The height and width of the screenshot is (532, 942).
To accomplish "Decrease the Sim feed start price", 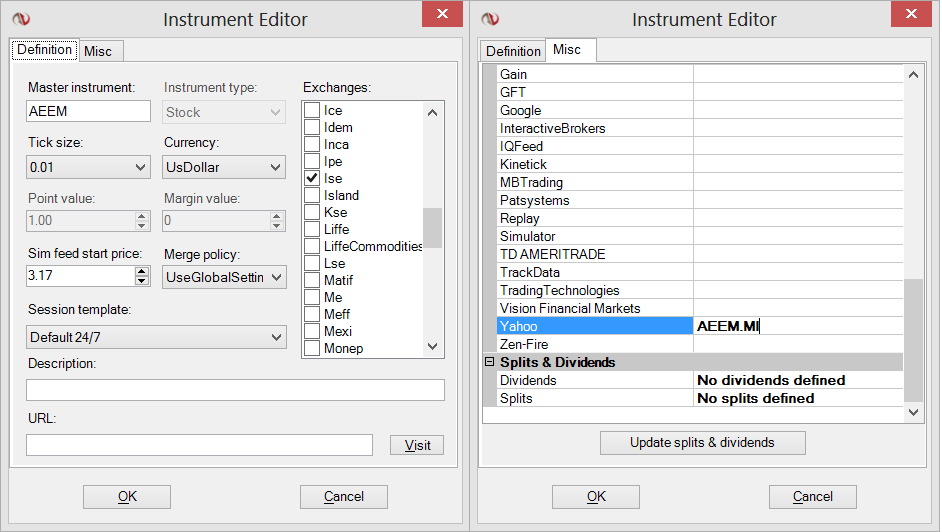I will tap(142, 281).
